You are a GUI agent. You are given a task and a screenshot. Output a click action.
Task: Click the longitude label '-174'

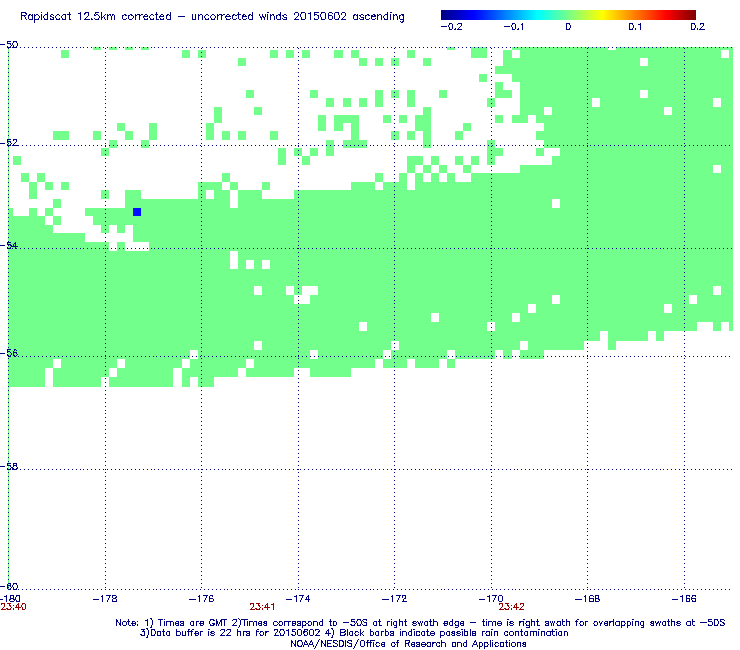pyautogui.click(x=298, y=599)
